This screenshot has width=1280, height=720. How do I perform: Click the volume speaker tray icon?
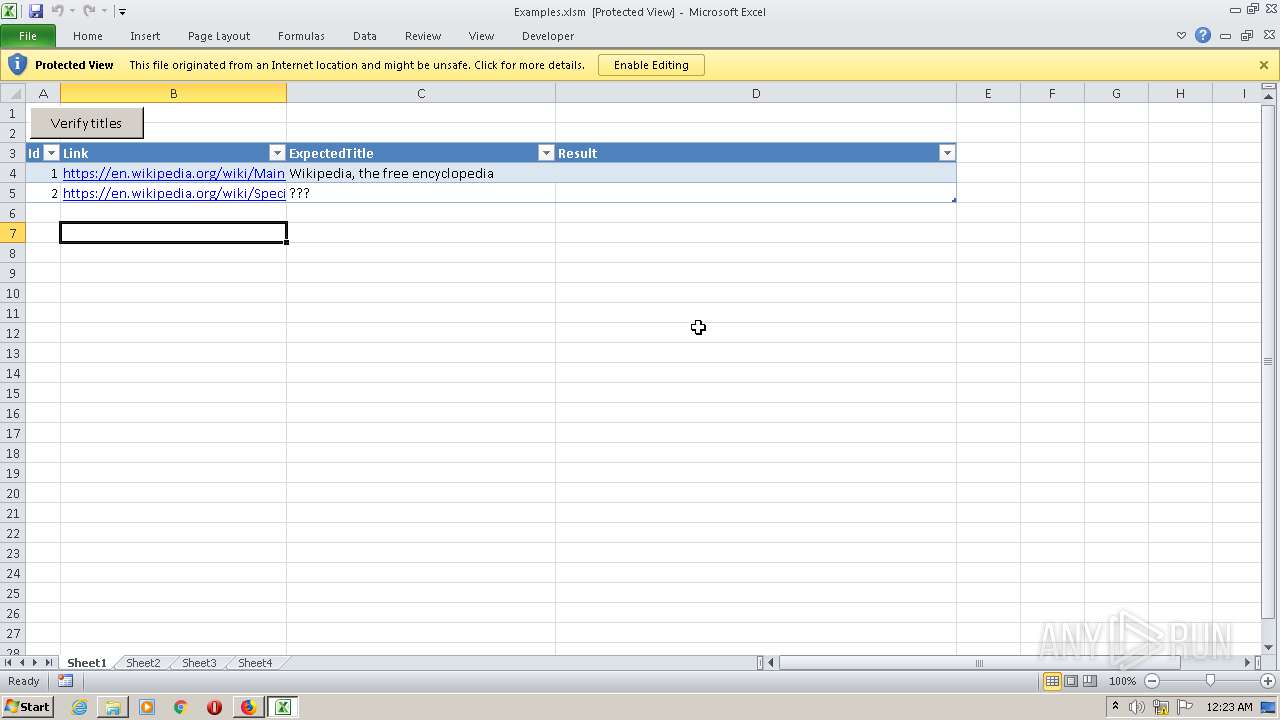coord(1137,707)
